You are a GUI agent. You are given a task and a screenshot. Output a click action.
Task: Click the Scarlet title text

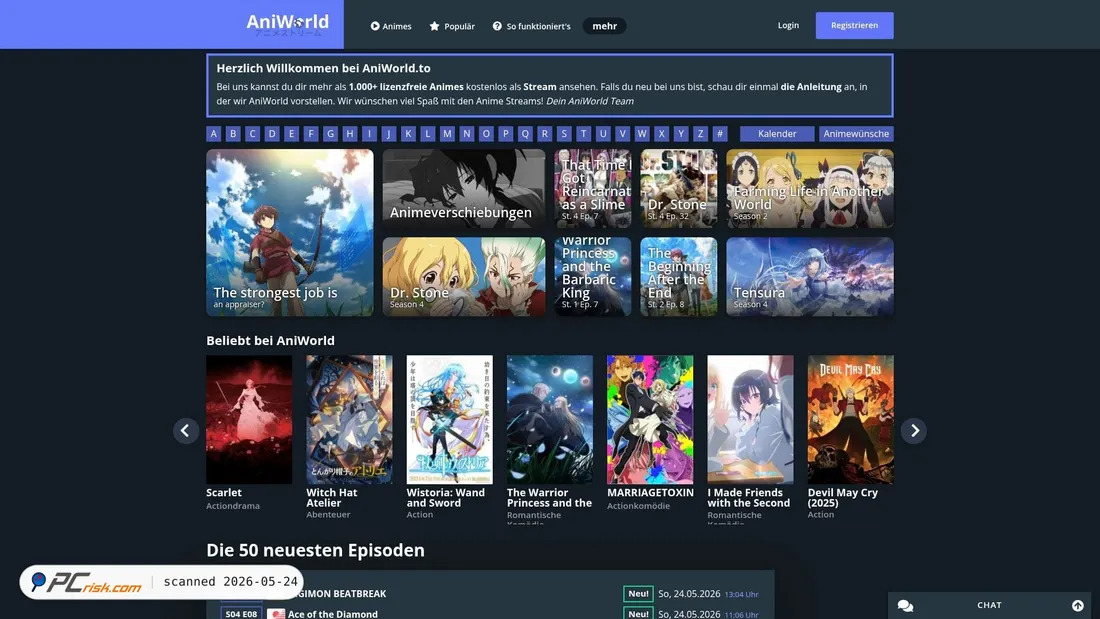click(224, 493)
